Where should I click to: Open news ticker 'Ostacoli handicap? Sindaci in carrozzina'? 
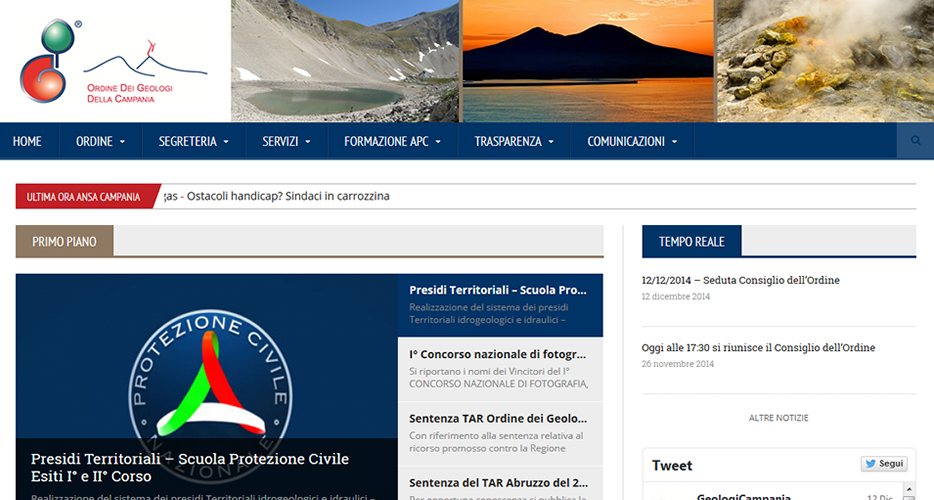tap(288, 196)
